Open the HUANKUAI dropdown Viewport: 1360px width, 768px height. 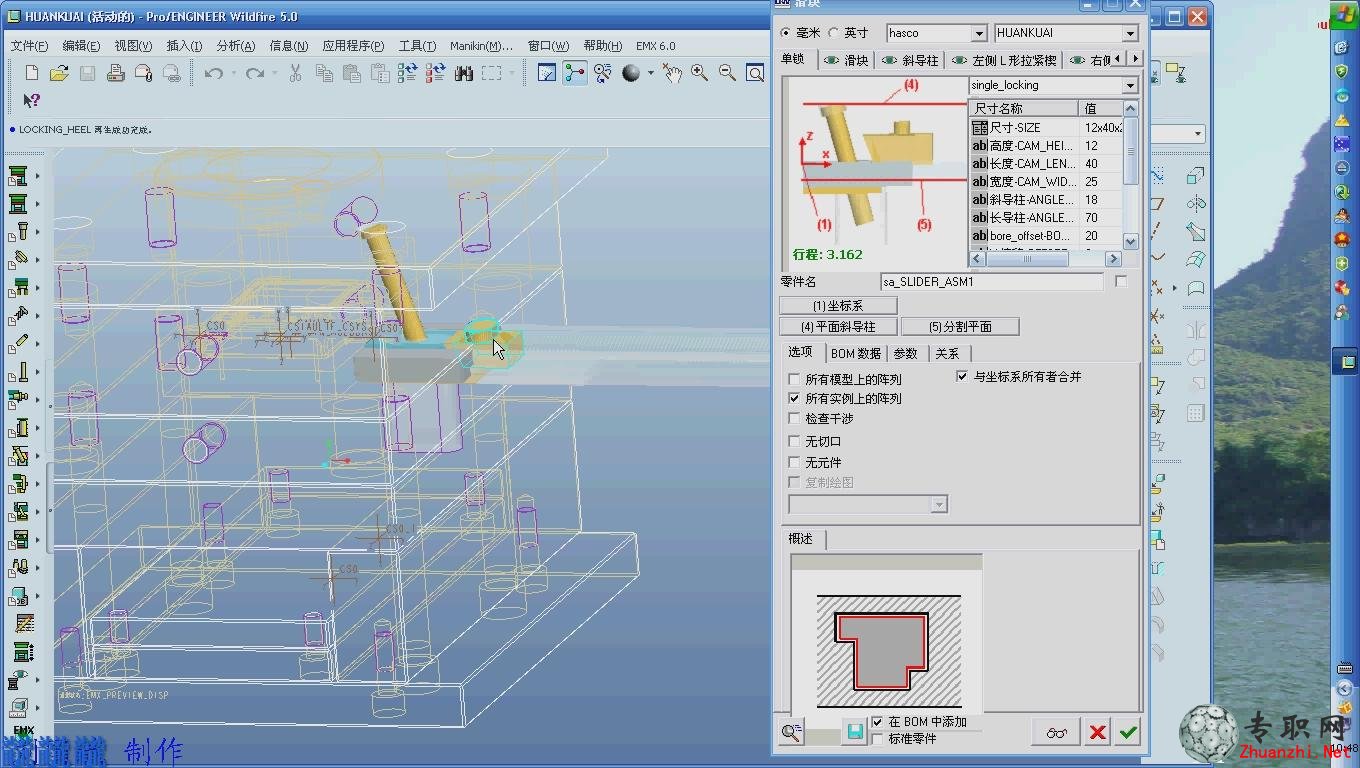(x=1131, y=33)
